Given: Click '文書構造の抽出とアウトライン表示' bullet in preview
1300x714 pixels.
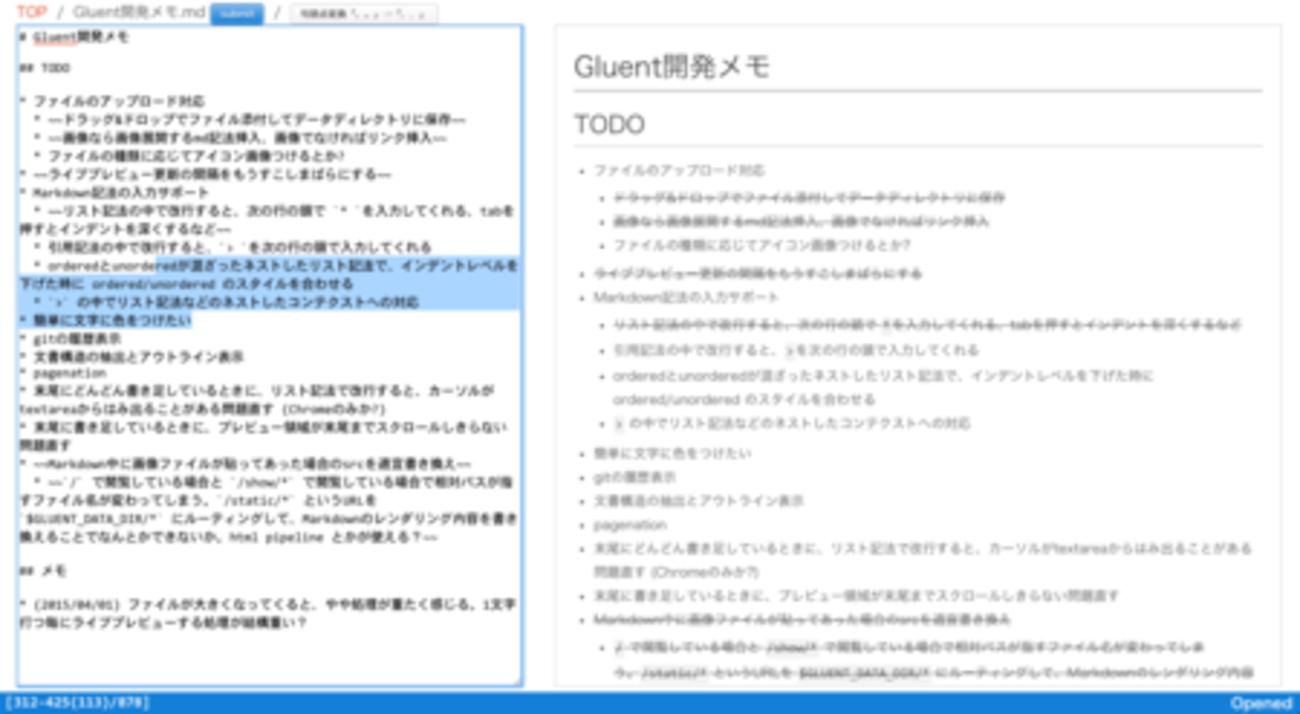Looking at the screenshot, I should click(x=698, y=501).
